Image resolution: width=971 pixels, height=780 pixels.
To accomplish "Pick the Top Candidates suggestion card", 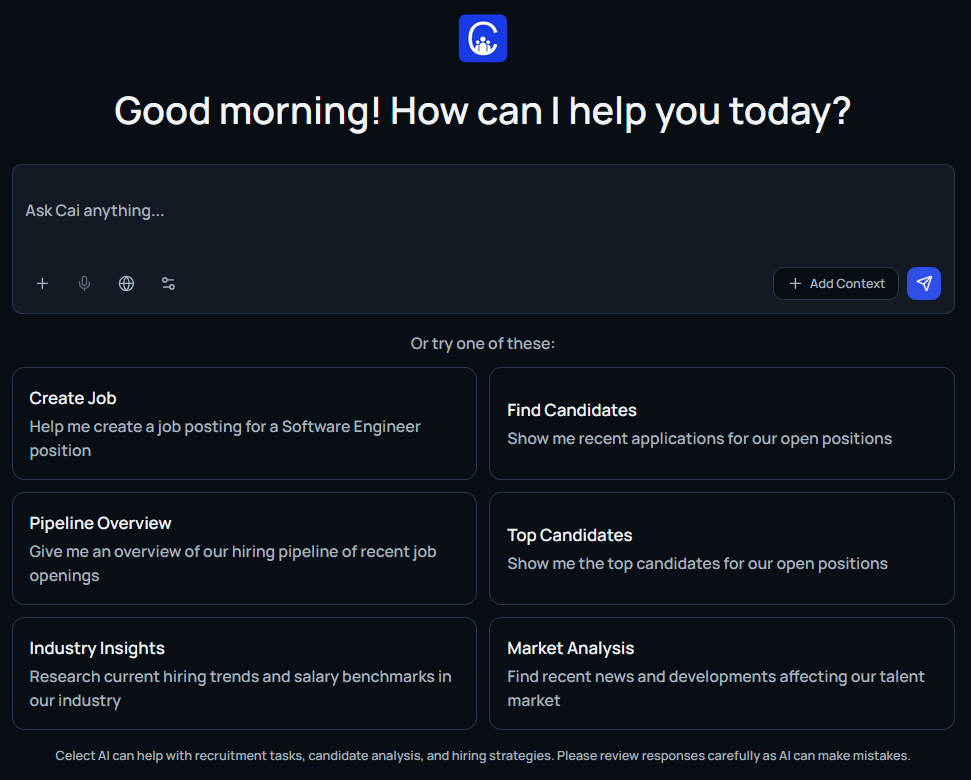I will [x=721, y=548].
